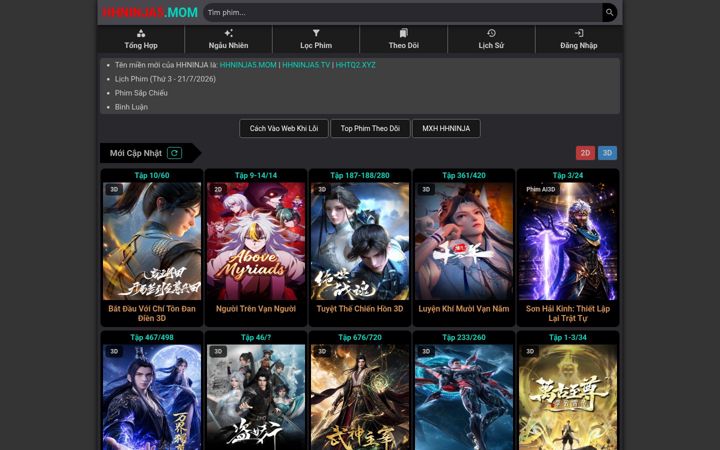The image size is (720, 450).
Task: Click the 3D badge on Luyện Khí Mười Vạn Năm poster
Action: (x=426, y=189)
